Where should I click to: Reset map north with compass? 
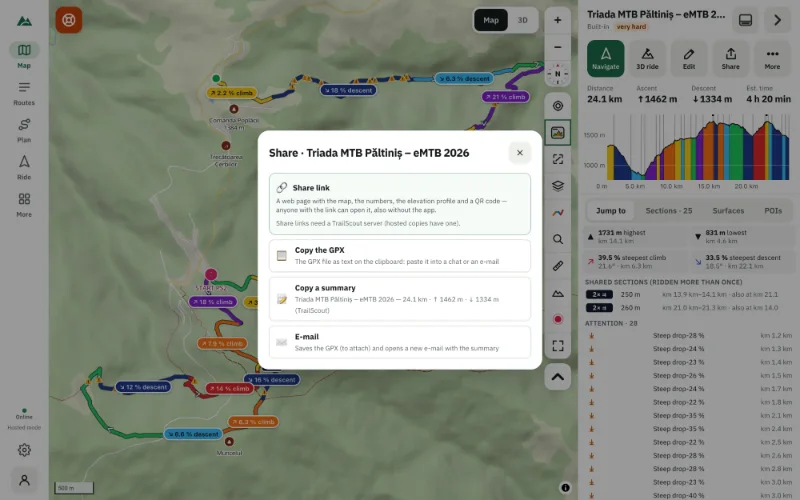558,73
